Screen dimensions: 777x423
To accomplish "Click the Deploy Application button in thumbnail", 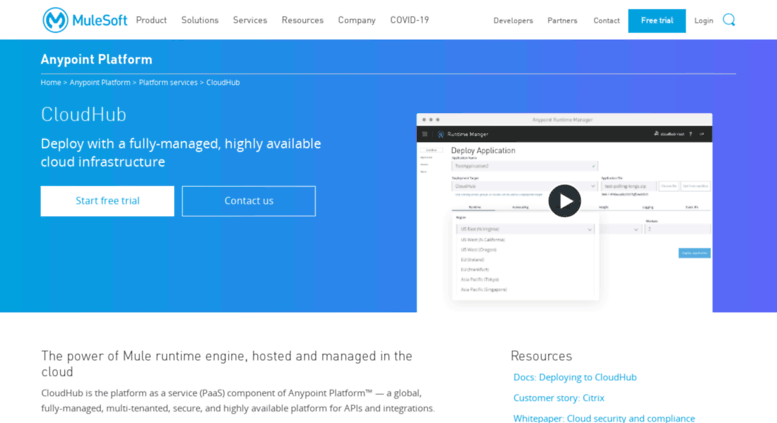I will point(694,253).
